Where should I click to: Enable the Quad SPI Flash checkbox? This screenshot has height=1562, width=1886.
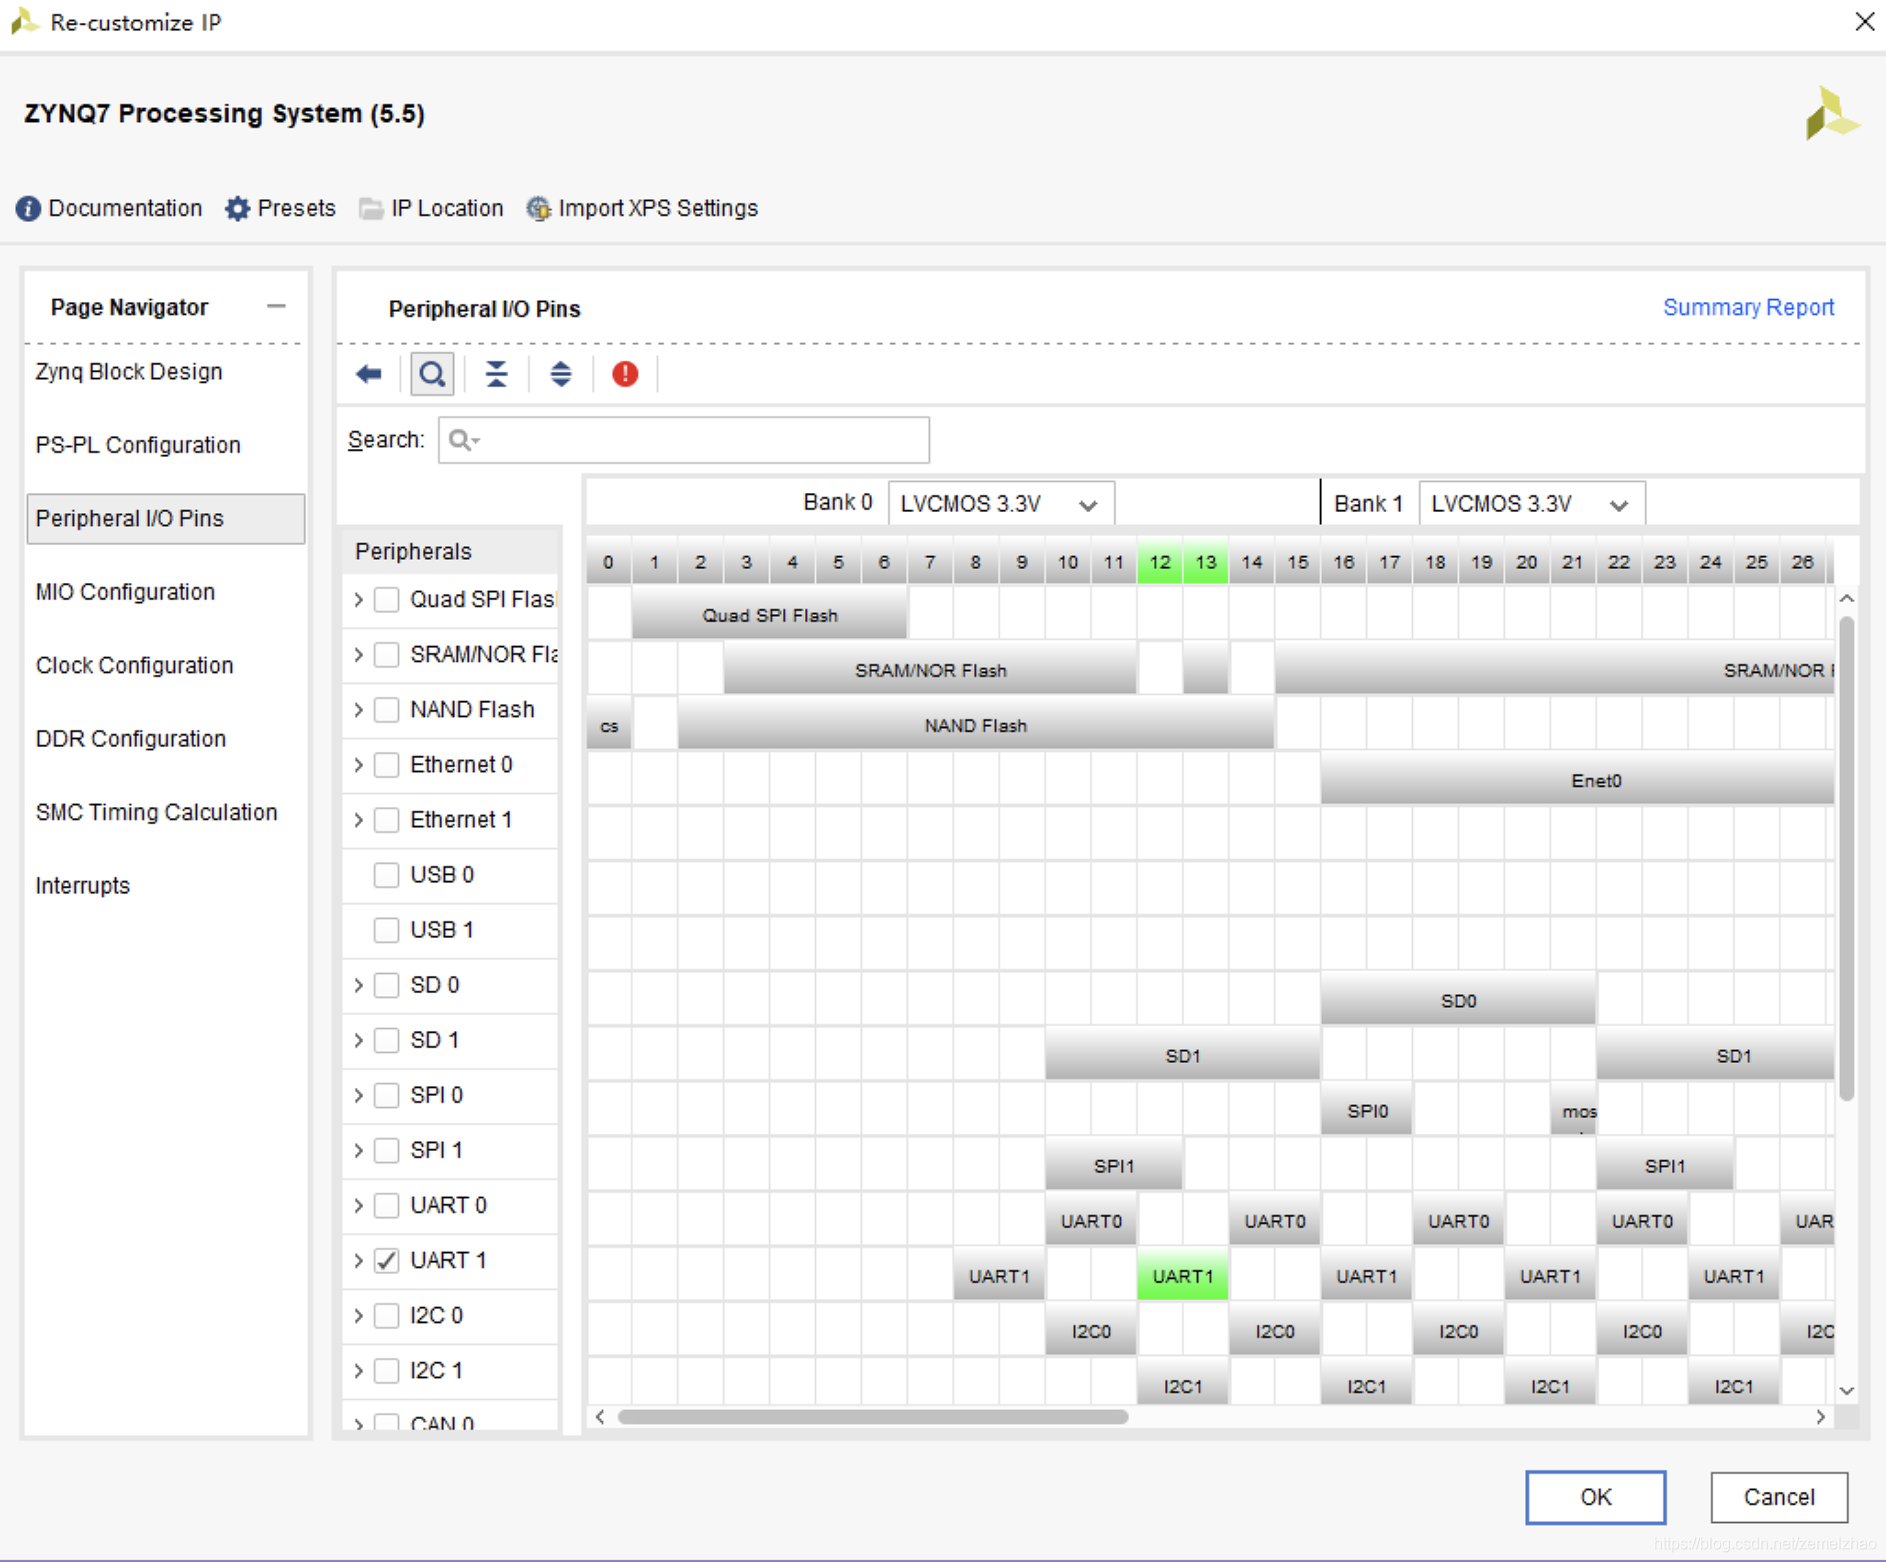pos(386,599)
